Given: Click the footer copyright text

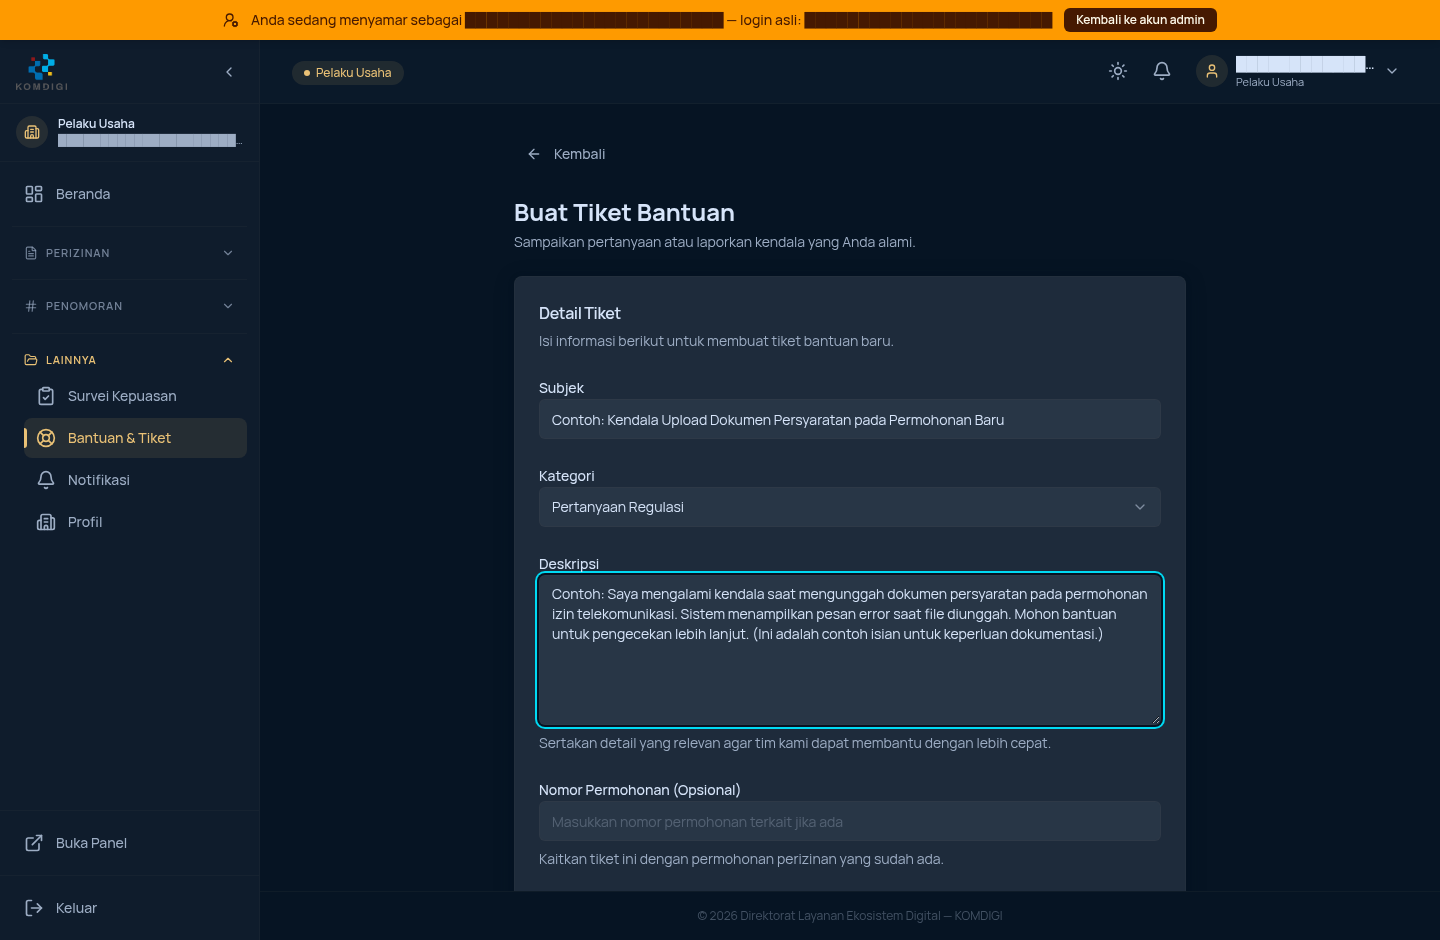Looking at the screenshot, I should click(x=850, y=916).
